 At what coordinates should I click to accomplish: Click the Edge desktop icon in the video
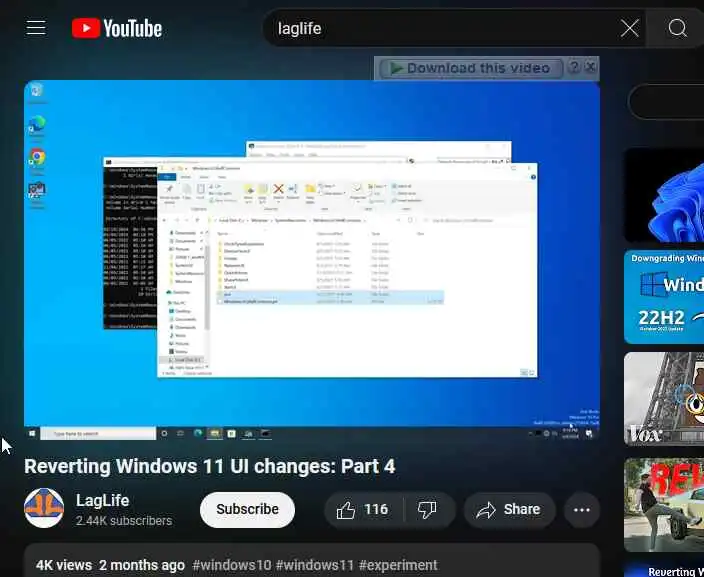pyautogui.click(x=37, y=125)
